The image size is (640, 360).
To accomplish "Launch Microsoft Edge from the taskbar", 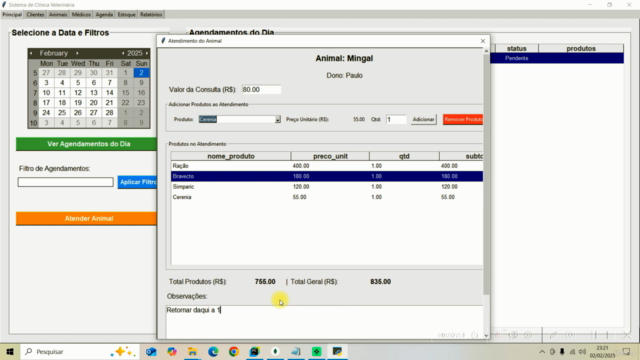I will click(213, 351).
